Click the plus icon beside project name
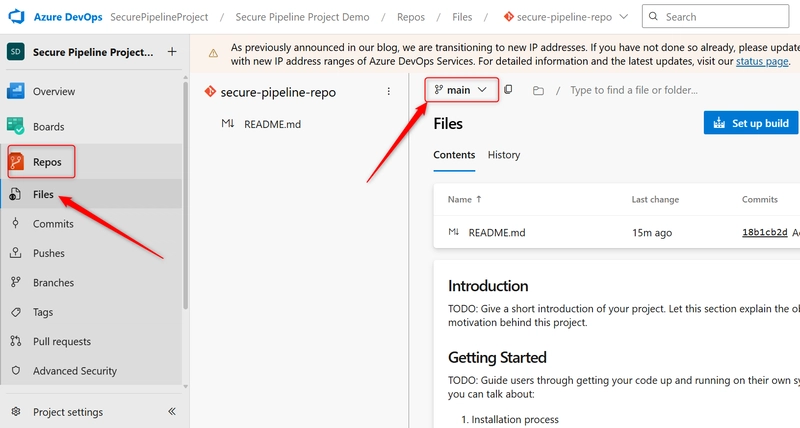800x428 pixels. 172,52
